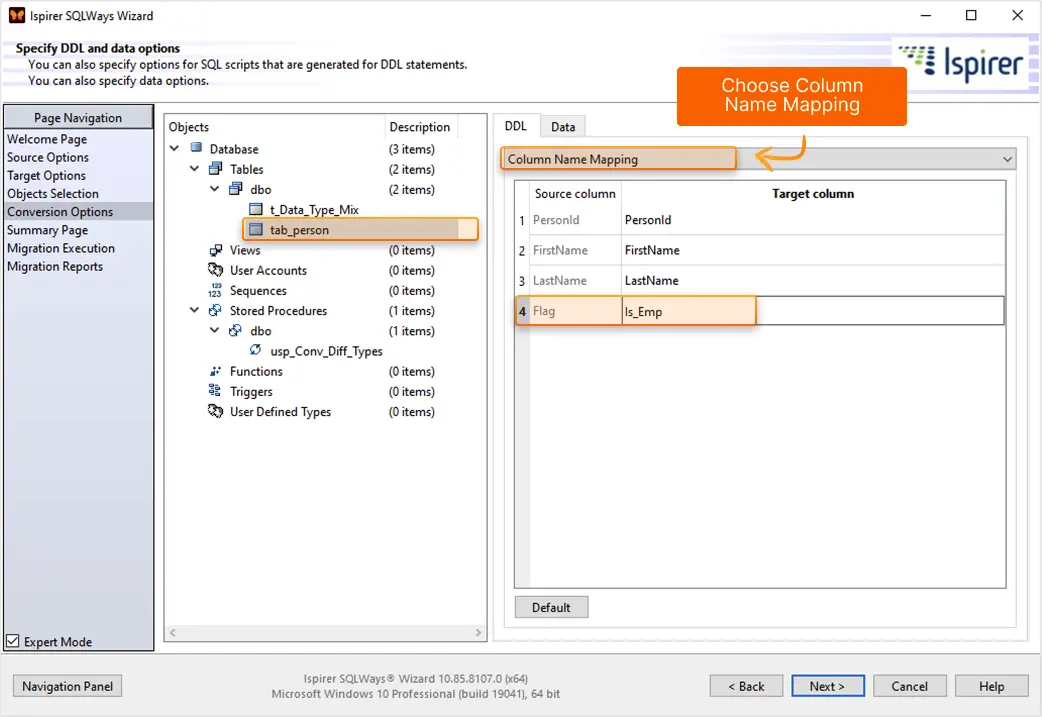
Task: Click the Sequences 123 icon
Action: coord(215,290)
